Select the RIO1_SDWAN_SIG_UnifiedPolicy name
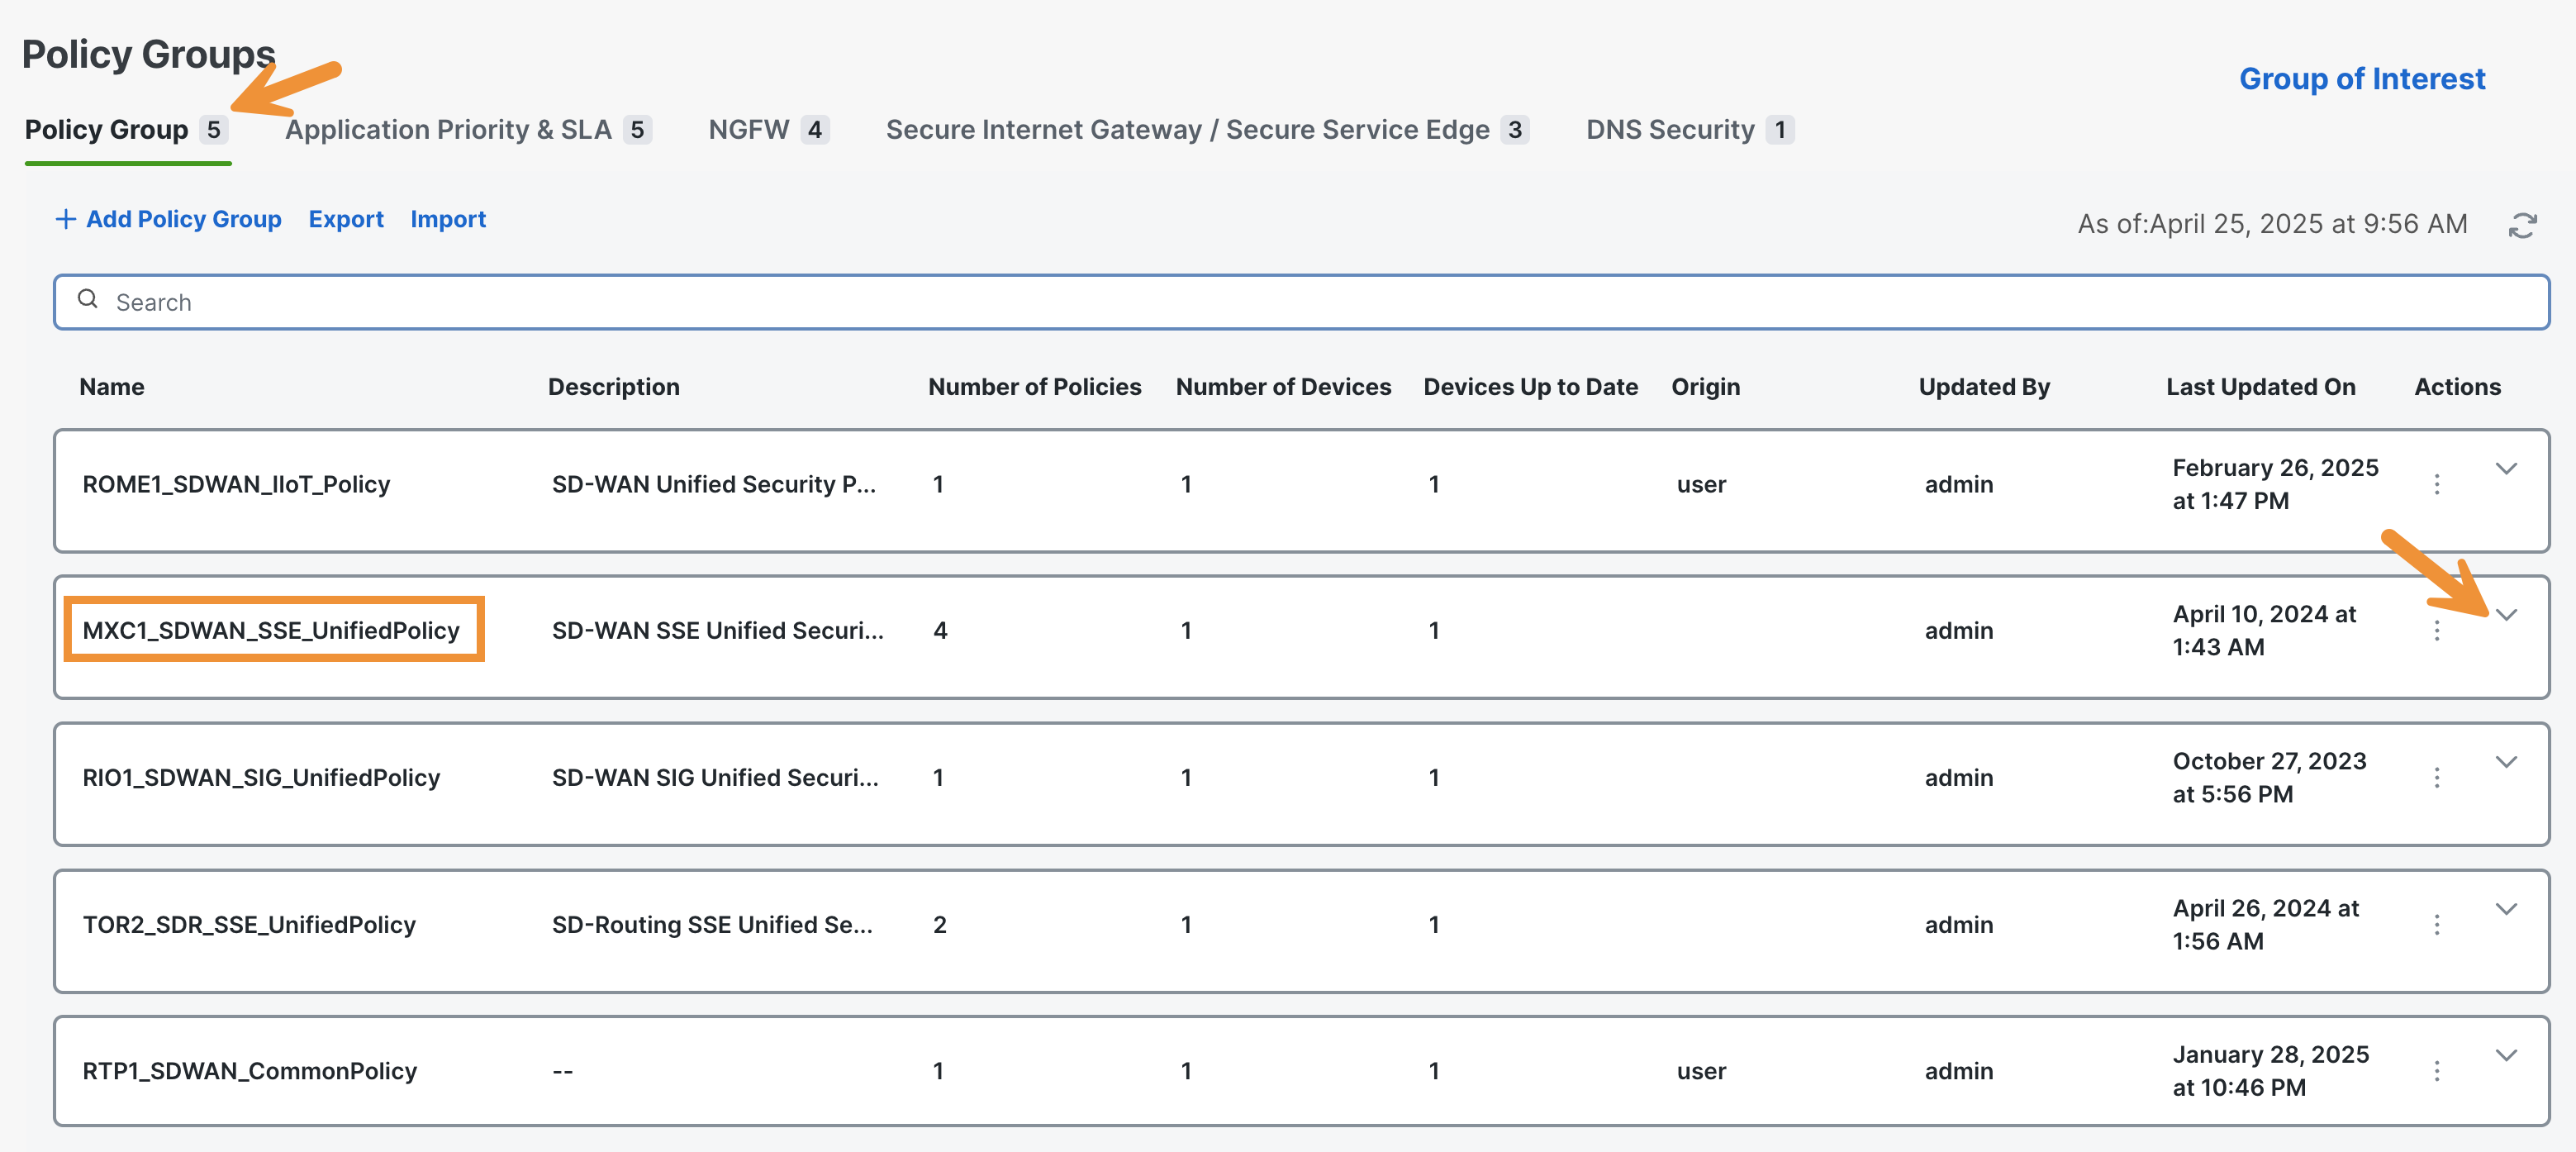The height and width of the screenshot is (1152, 2576). click(x=261, y=777)
